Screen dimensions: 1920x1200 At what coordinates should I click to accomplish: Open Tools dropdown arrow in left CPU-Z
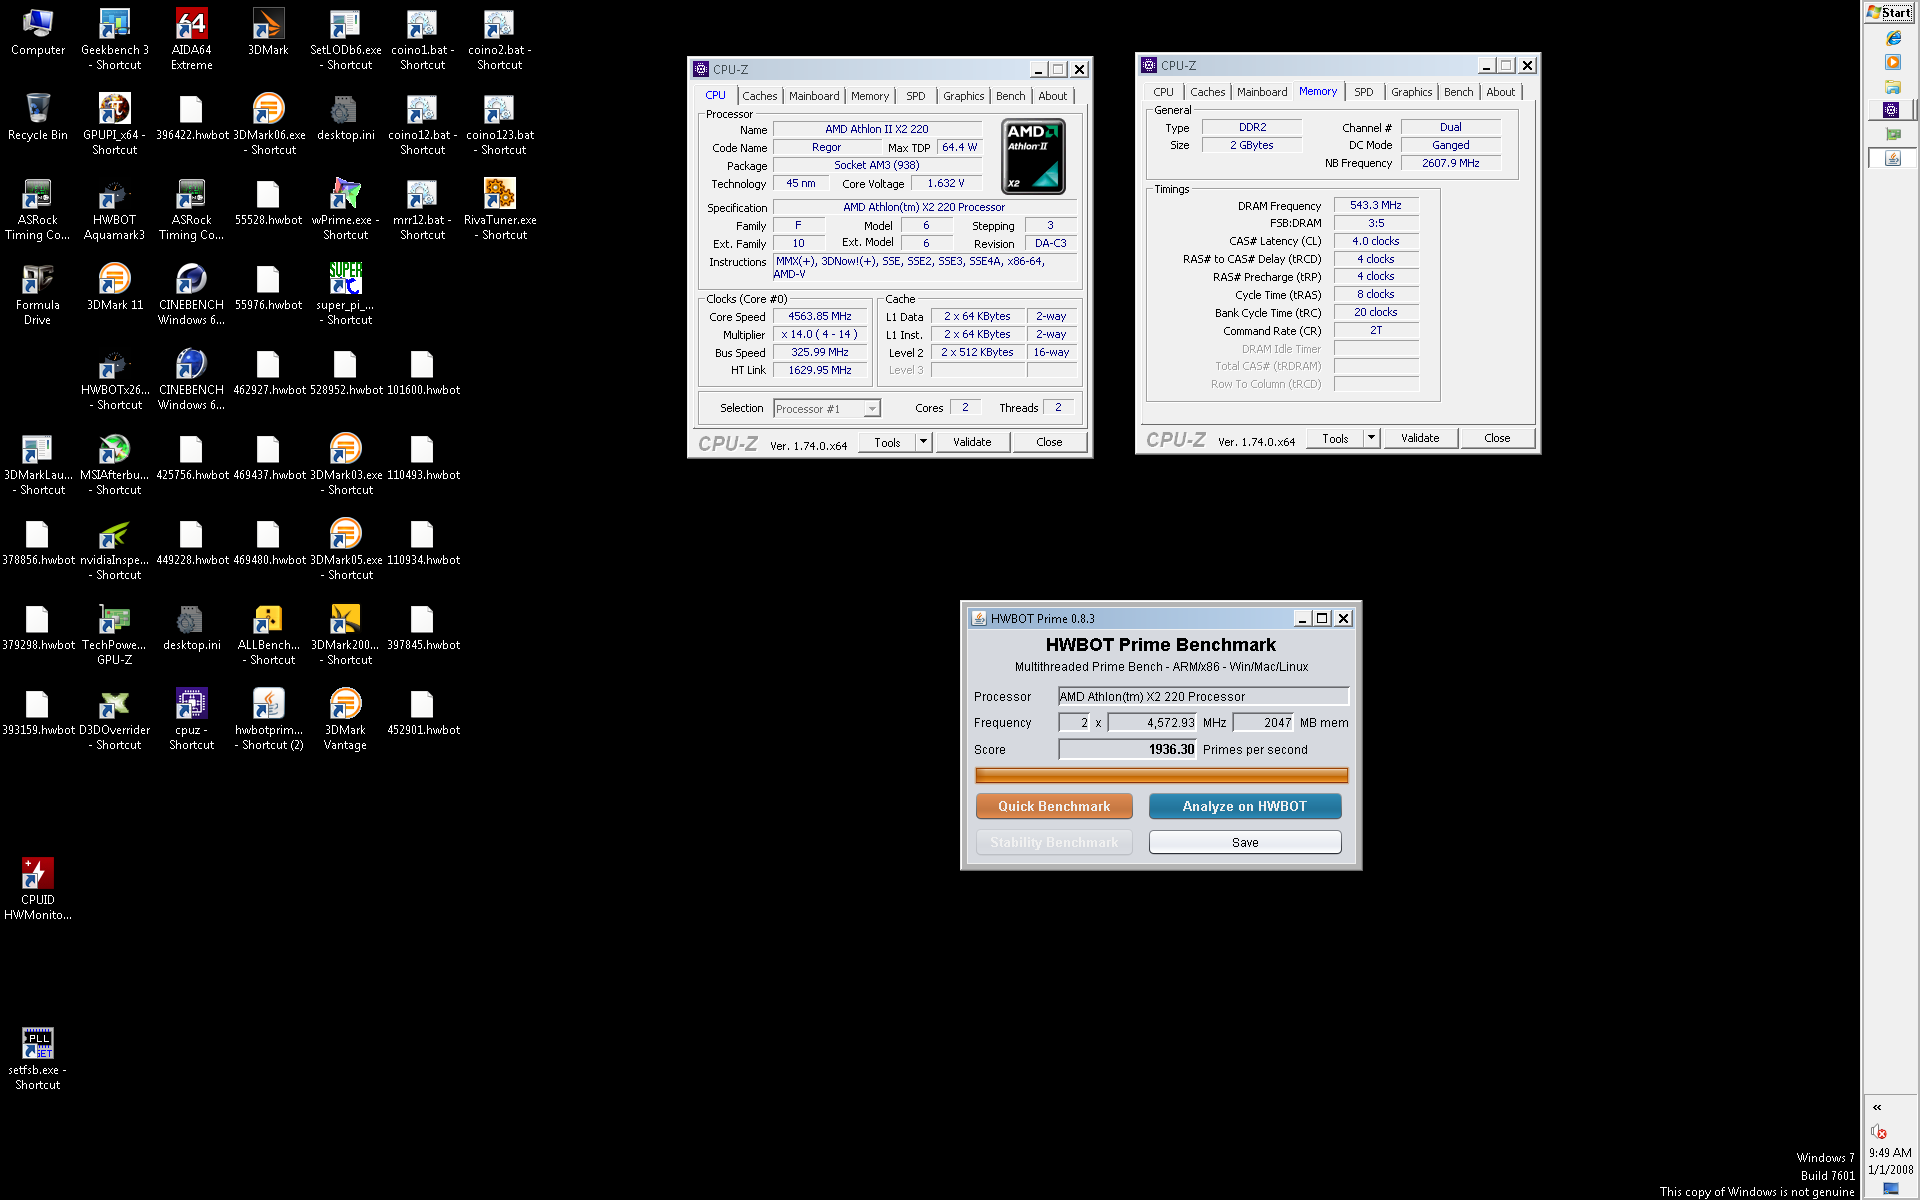[924, 442]
